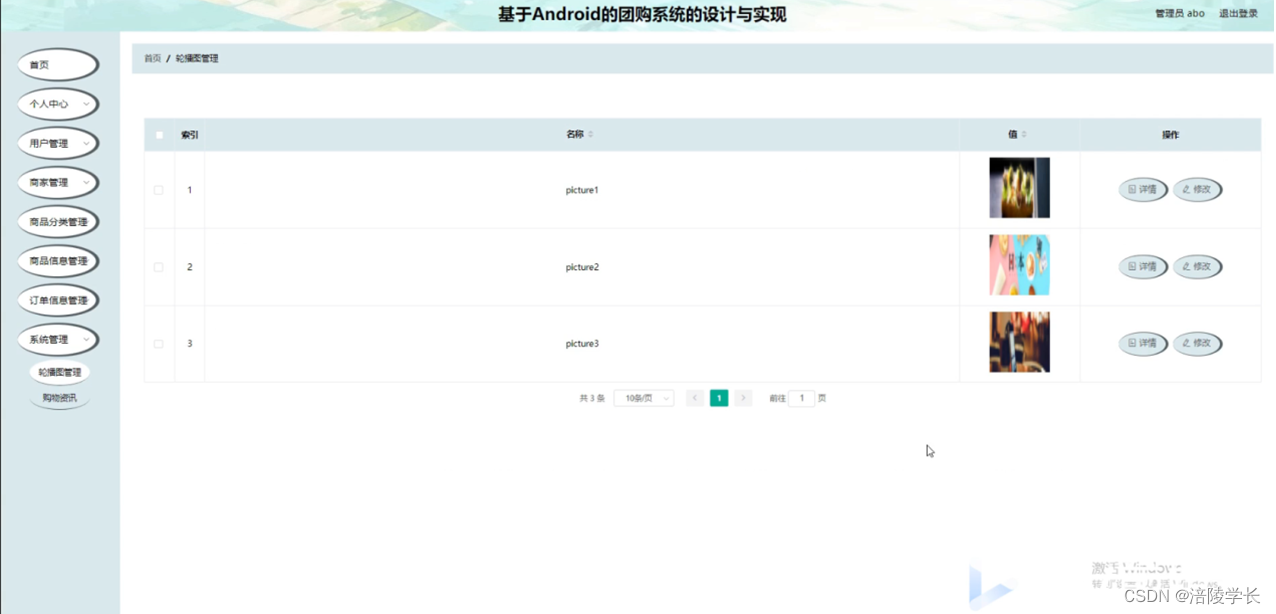Expand the 个人中心 sidebar menu
The height and width of the screenshot is (614, 1276).
57,104
